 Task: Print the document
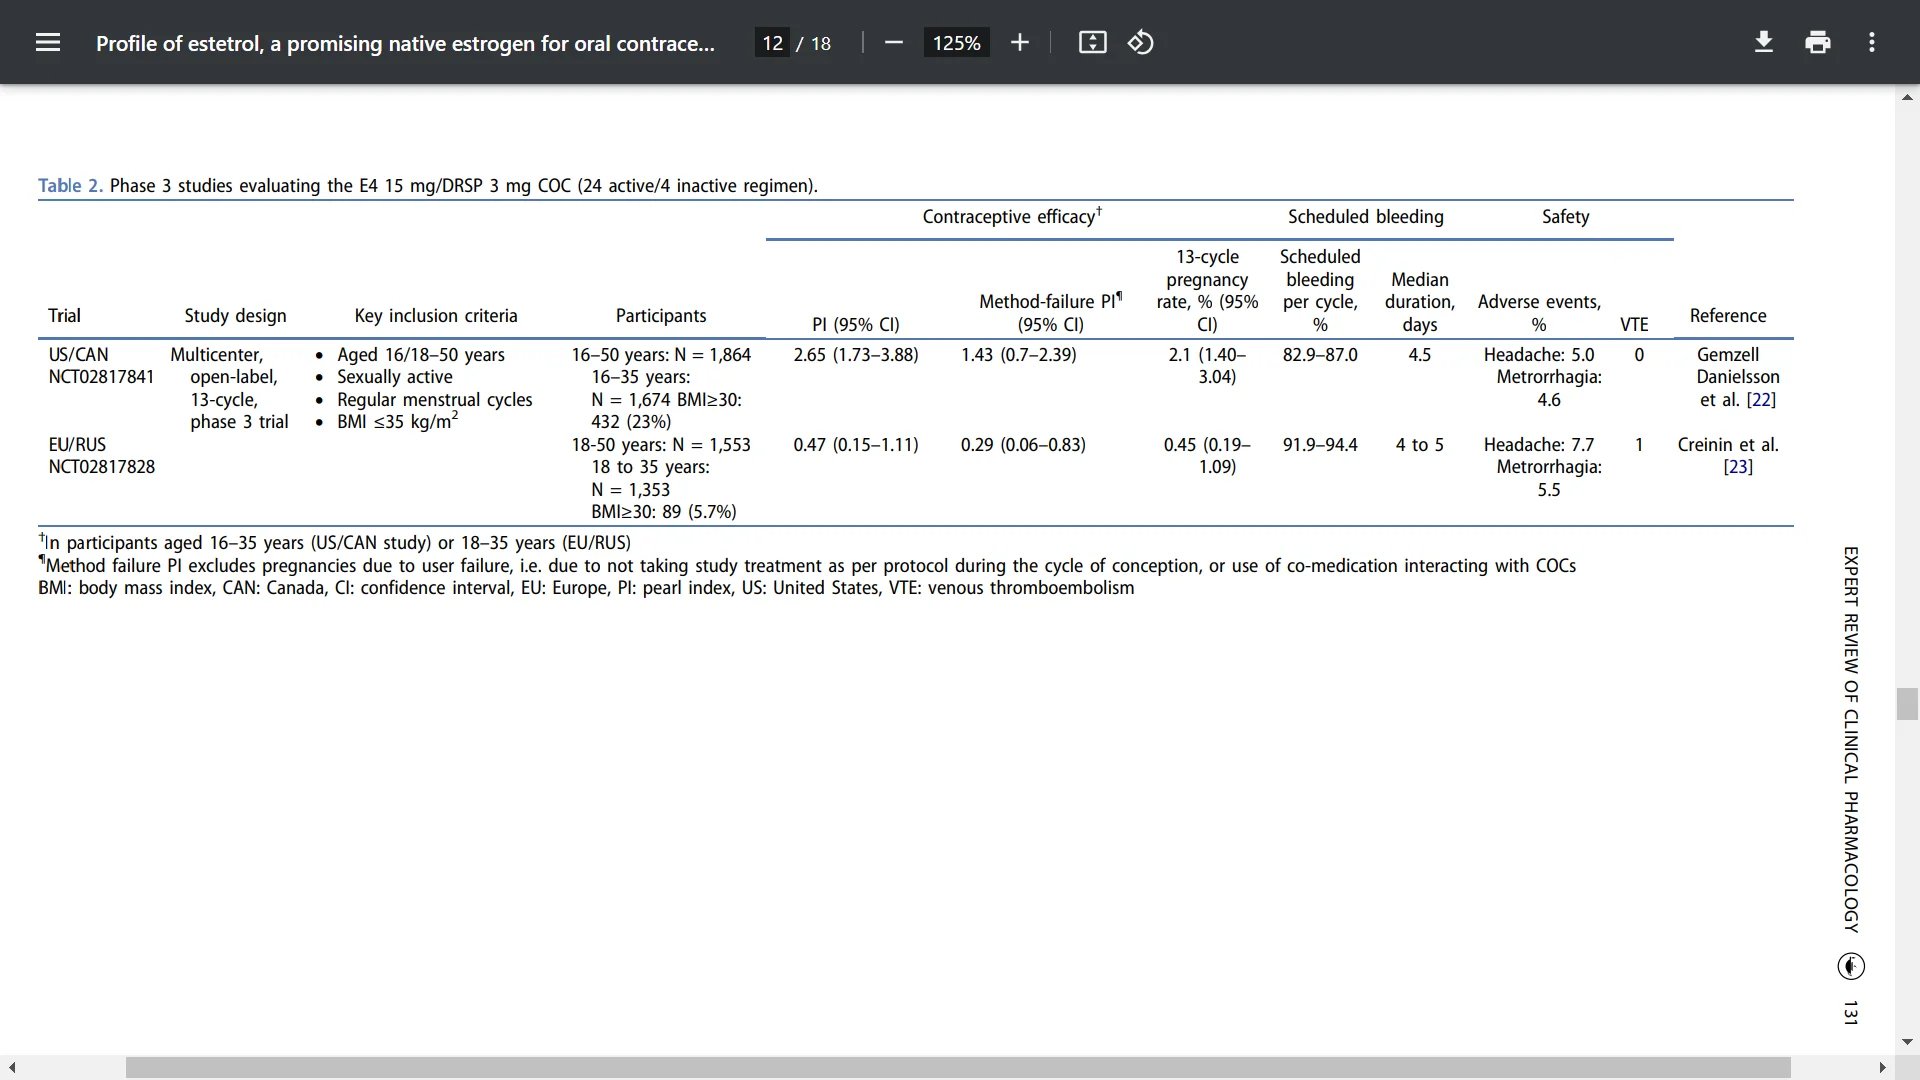pyautogui.click(x=1818, y=43)
